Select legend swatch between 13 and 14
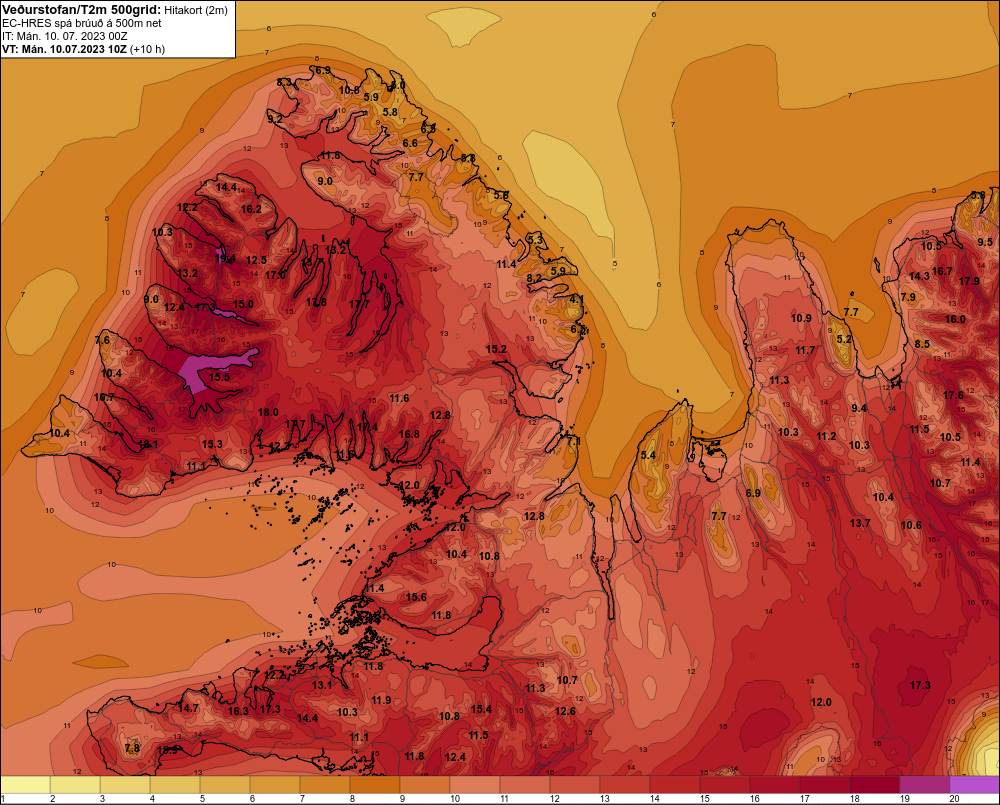This screenshot has width=1000, height=805. tap(625, 785)
